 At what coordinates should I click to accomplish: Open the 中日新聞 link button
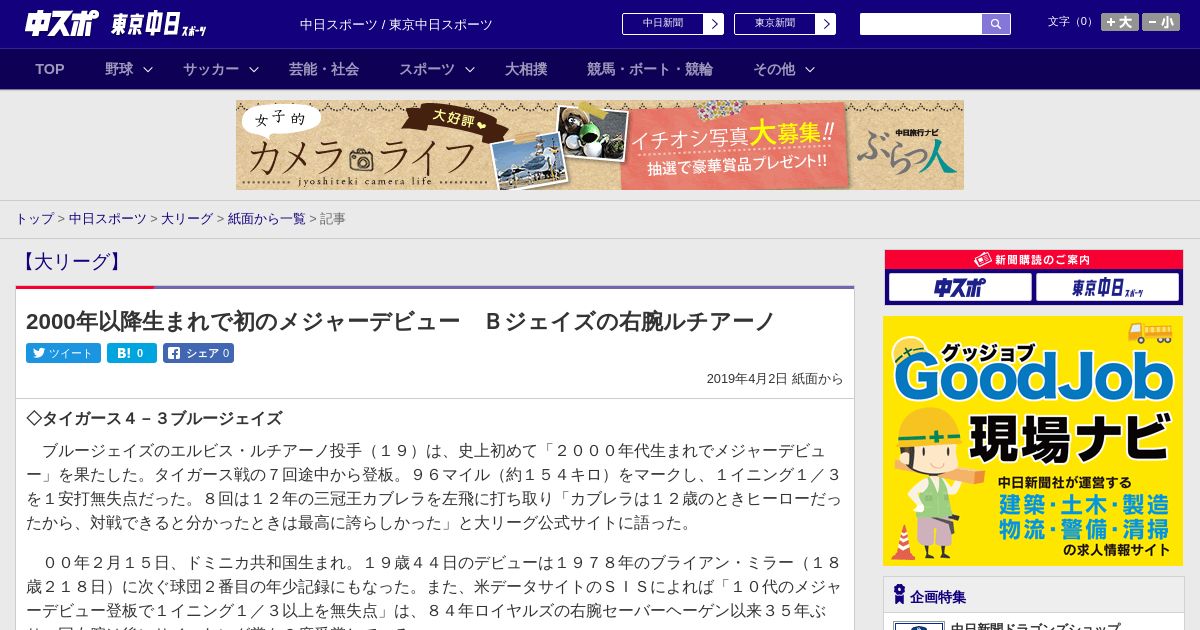point(663,24)
